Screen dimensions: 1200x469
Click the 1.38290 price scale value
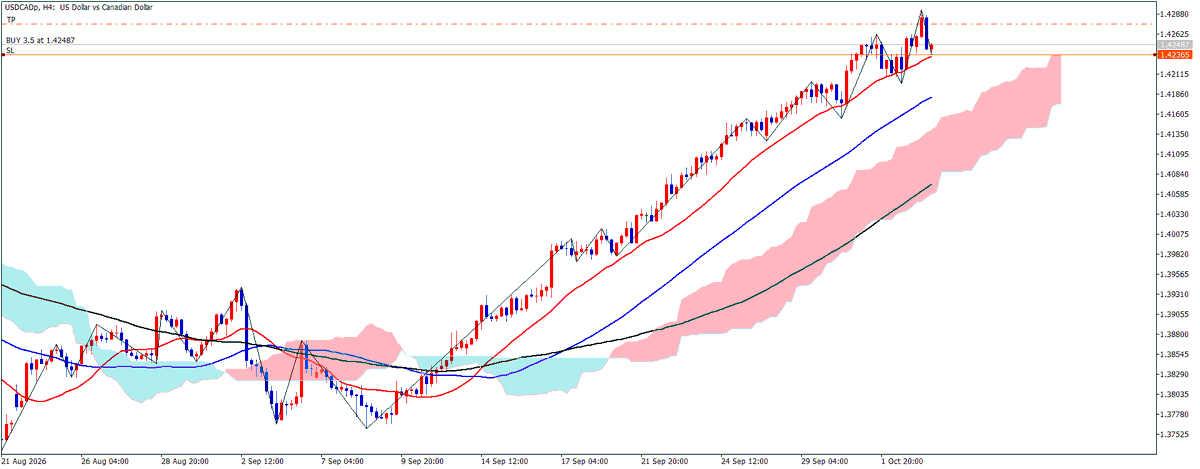pyautogui.click(x=1175, y=374)
